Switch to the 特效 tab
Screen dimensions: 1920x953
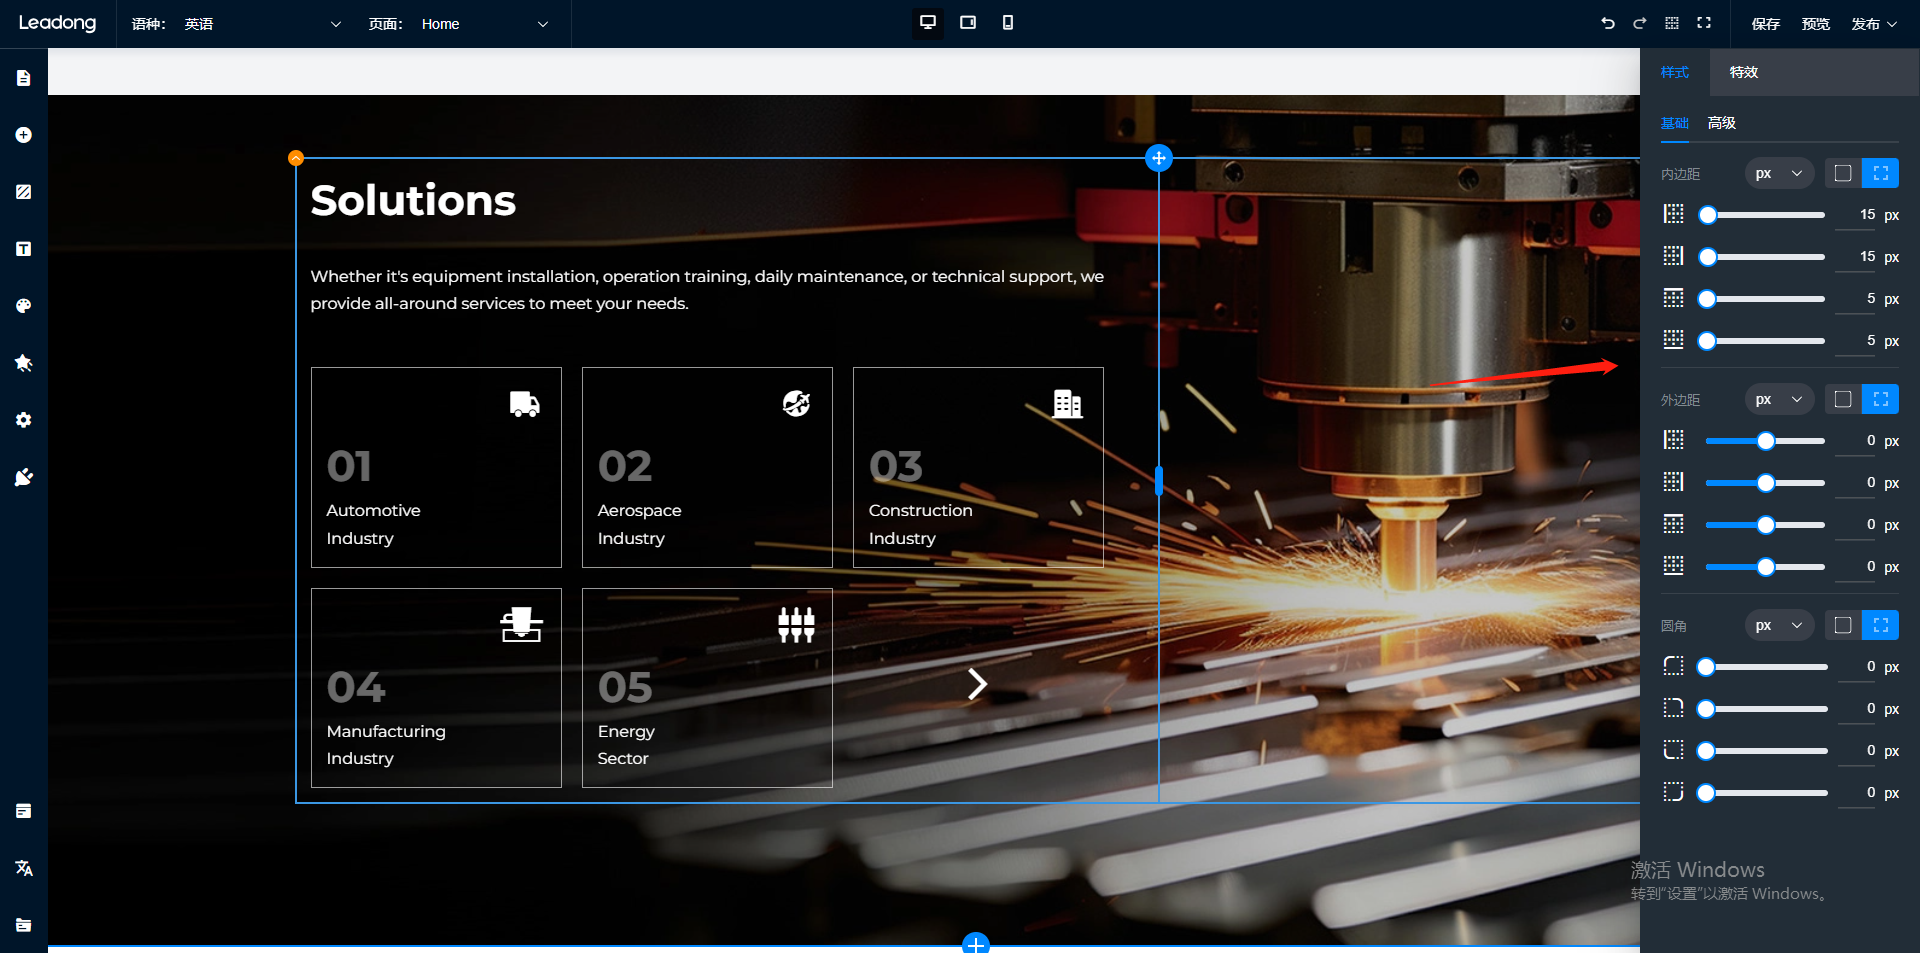1743,72
